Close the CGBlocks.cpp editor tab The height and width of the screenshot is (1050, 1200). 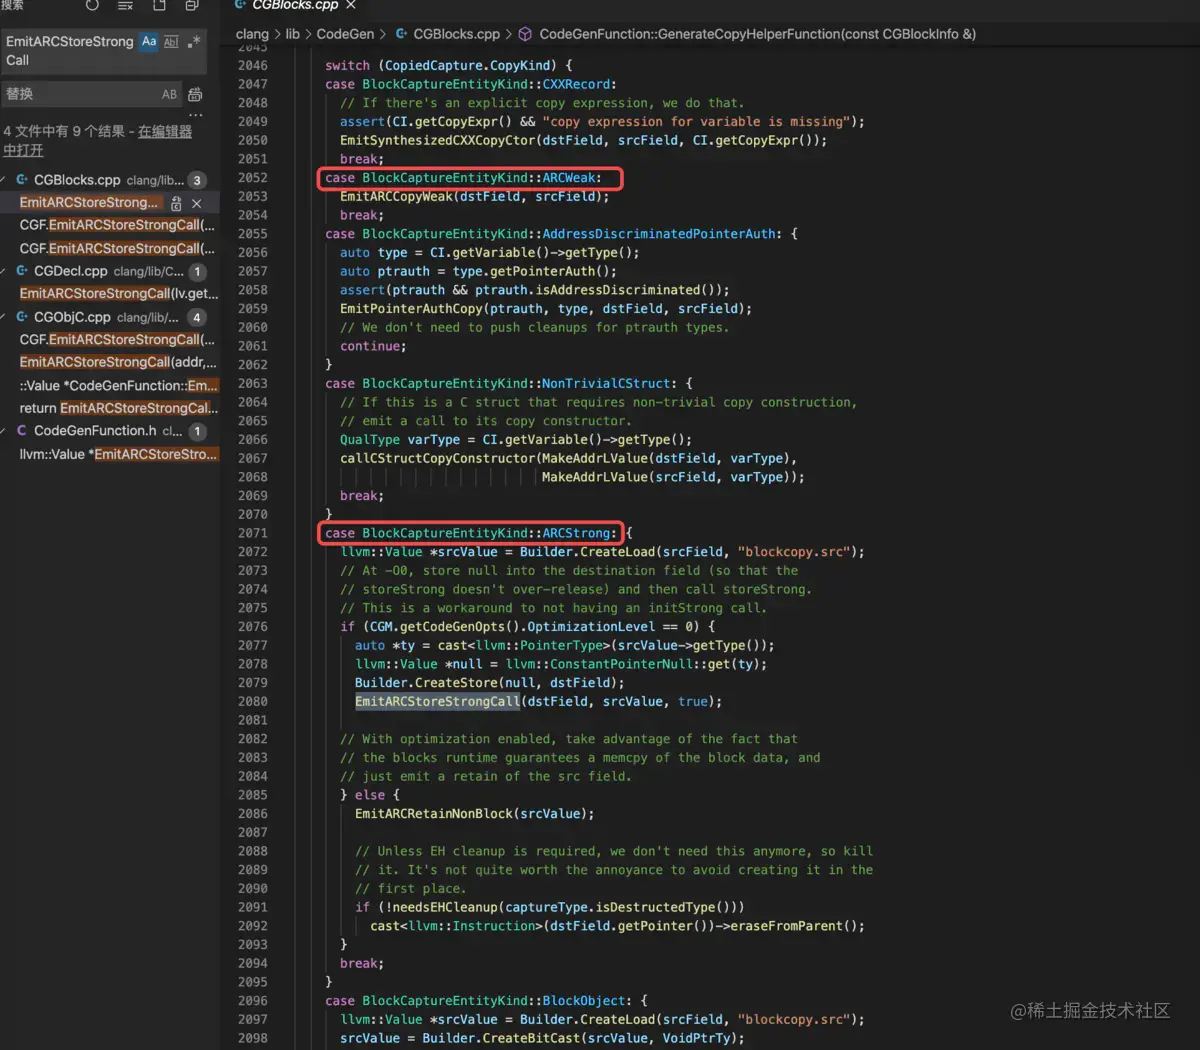(x=351, y=5)
